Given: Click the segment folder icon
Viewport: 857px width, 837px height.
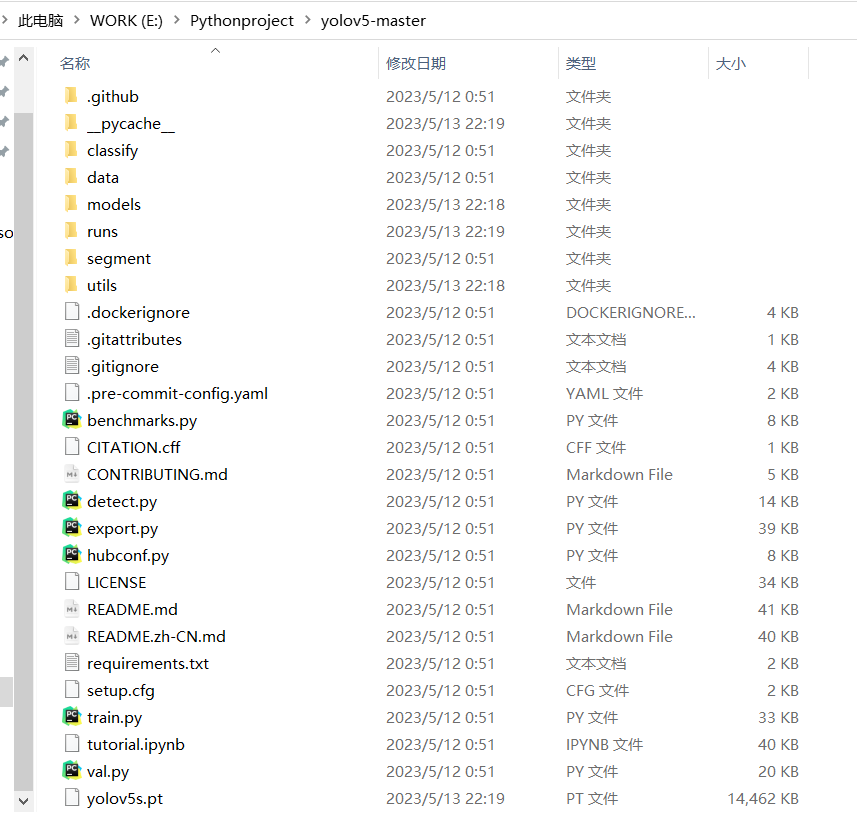Looking at the screenshot, I should [x=72, y=257].
